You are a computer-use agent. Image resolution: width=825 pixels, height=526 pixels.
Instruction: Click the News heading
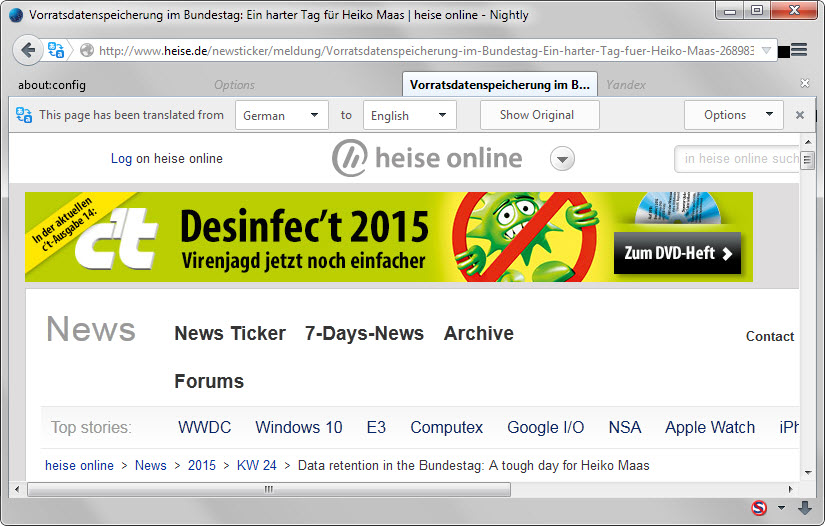coord(91,329)
